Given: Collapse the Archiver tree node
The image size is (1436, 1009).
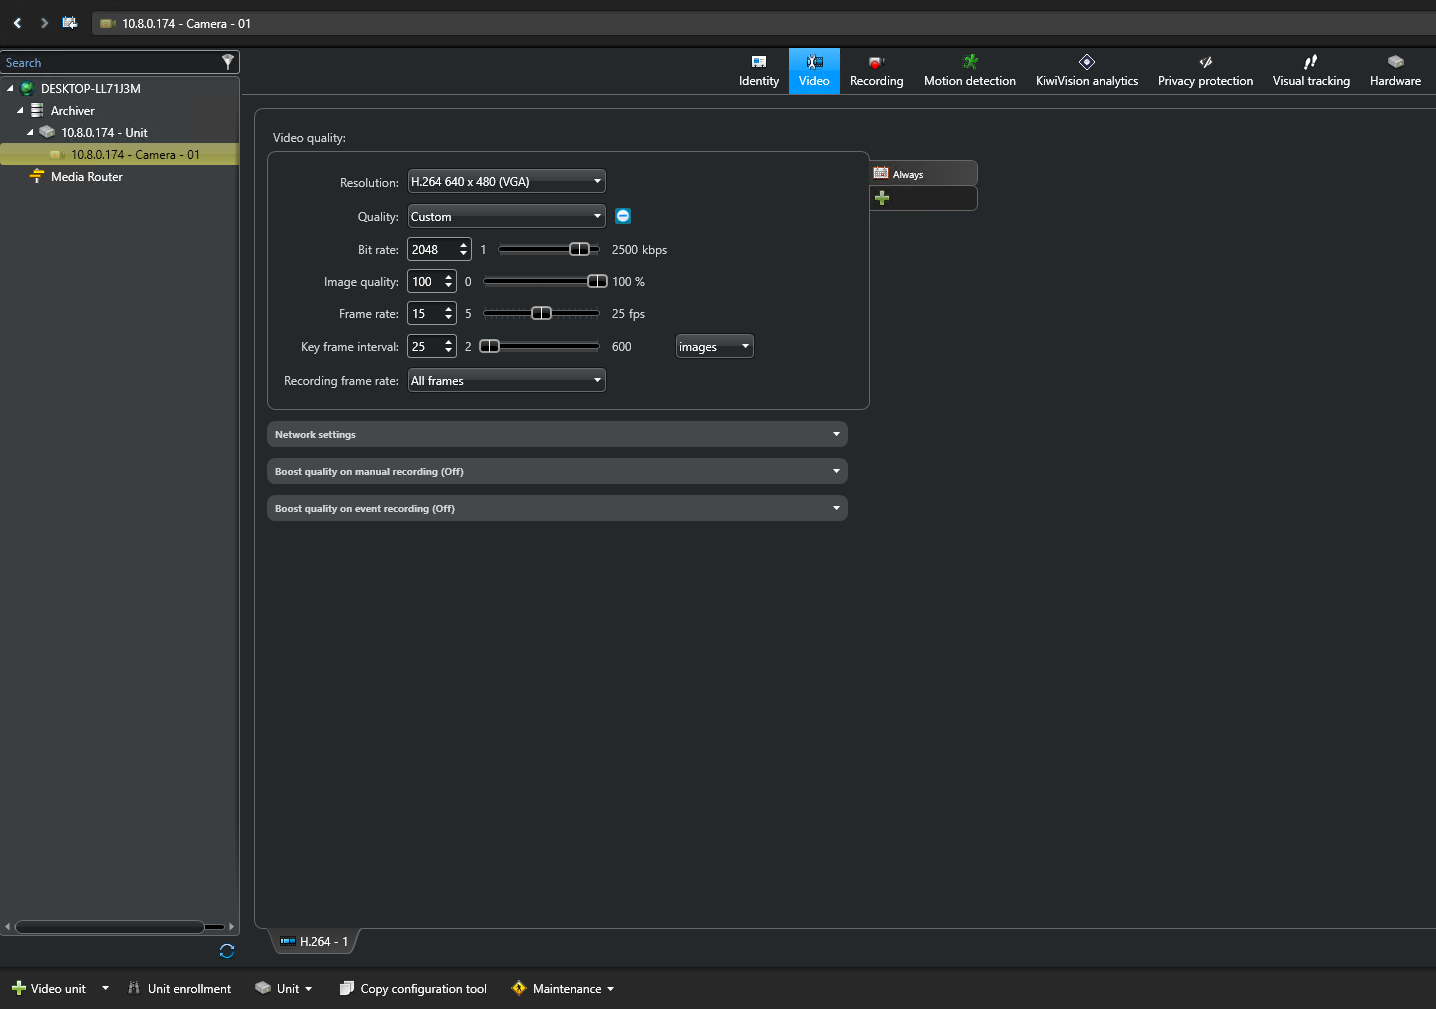Looking at the screenshot, I should 20,111.
